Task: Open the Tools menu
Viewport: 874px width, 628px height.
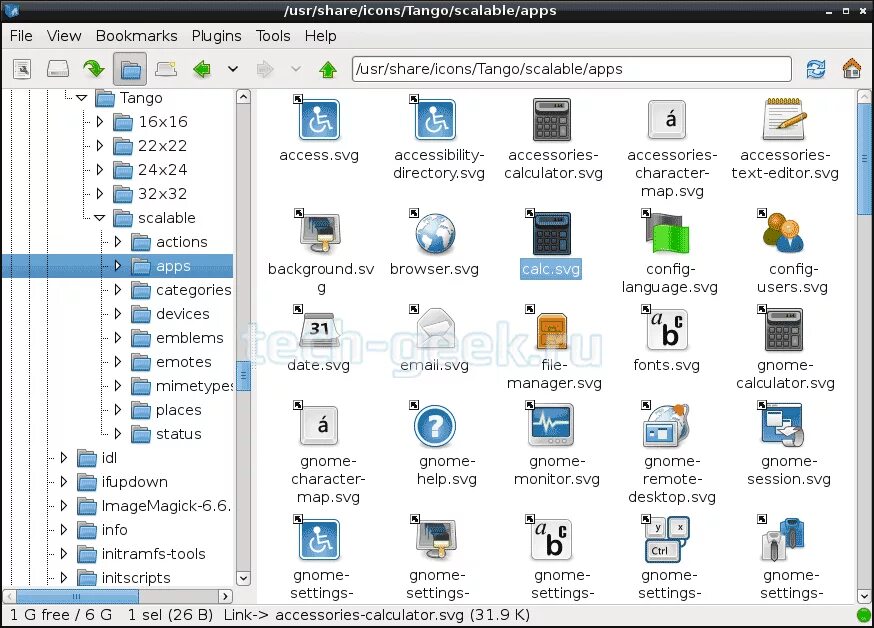Action: pyautogui.click(x=273, y=36)
